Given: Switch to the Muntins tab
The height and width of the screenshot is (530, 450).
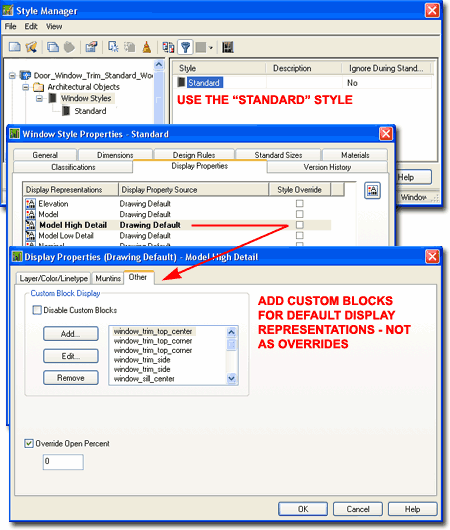Looking at the screenshot, I should pyautogui.click(x=108, y=278).
